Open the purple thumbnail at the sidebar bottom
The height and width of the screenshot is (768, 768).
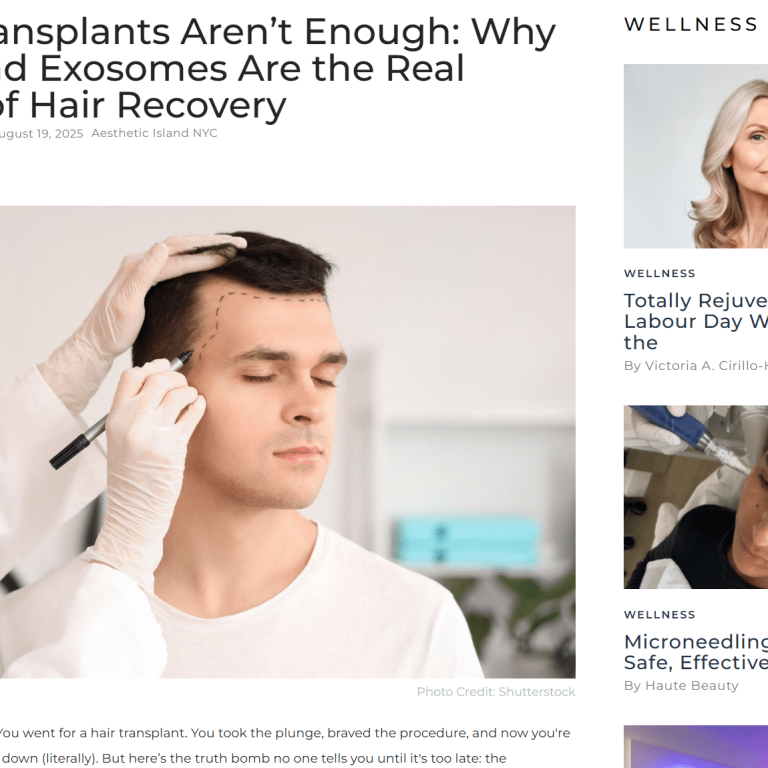(x=696, y=746)
